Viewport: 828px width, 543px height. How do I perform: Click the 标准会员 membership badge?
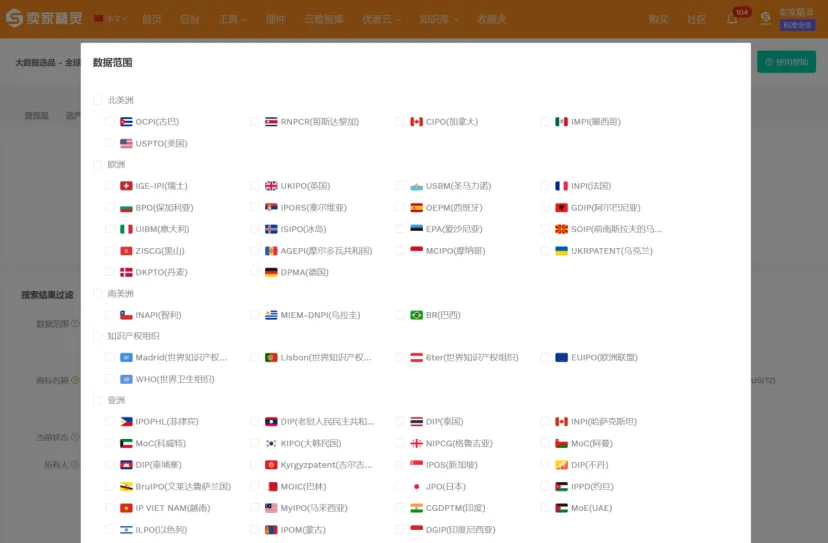797,25
